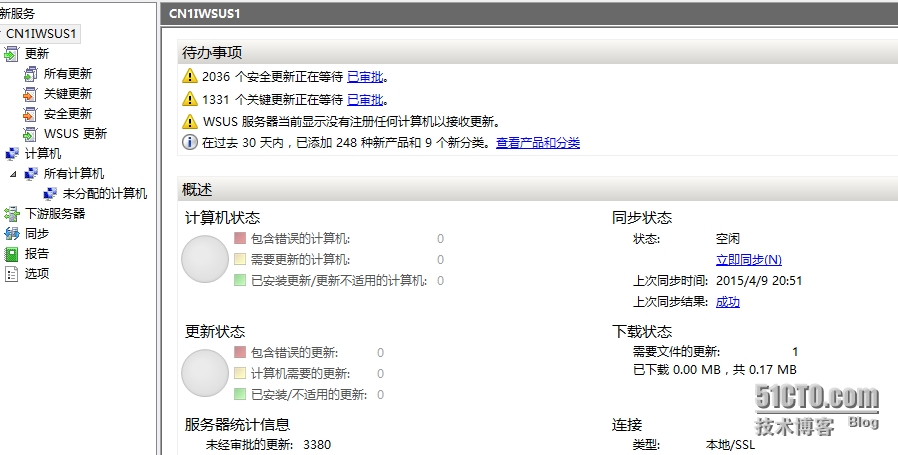Click 未经审批的更新 count 3380
898x455 pixels.
tap(317, 445)
